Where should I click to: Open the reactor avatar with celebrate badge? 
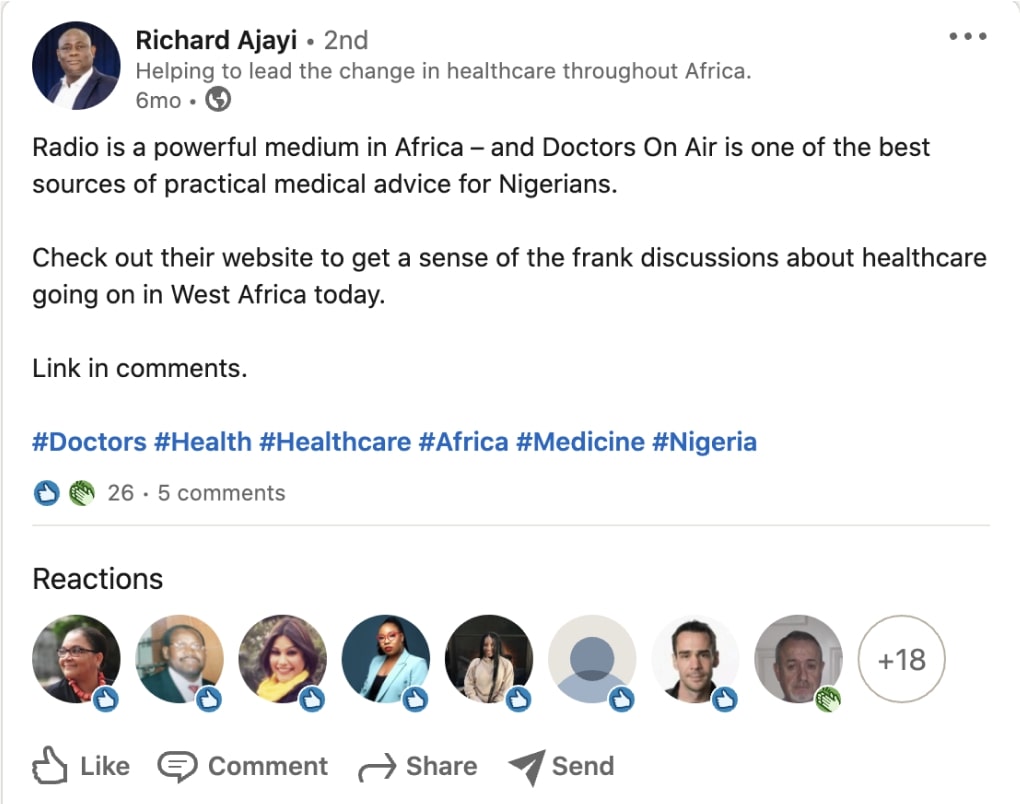click(798, 659)
